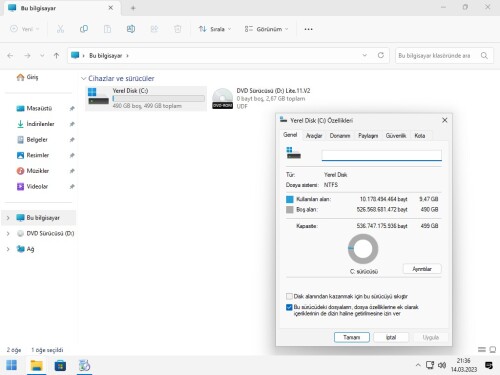The width and height of the screenshot is (500, 375).
Task: Switch to the Araçlar tab
Action: tap(314, 136)
